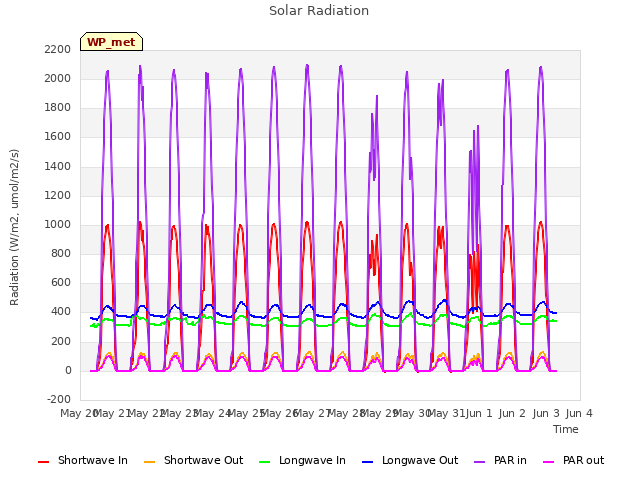Image resolution: width=640 pixels, height=480 pixels.
Task: Click the 1800 y-axis tick label
Action: click(58, 107)
